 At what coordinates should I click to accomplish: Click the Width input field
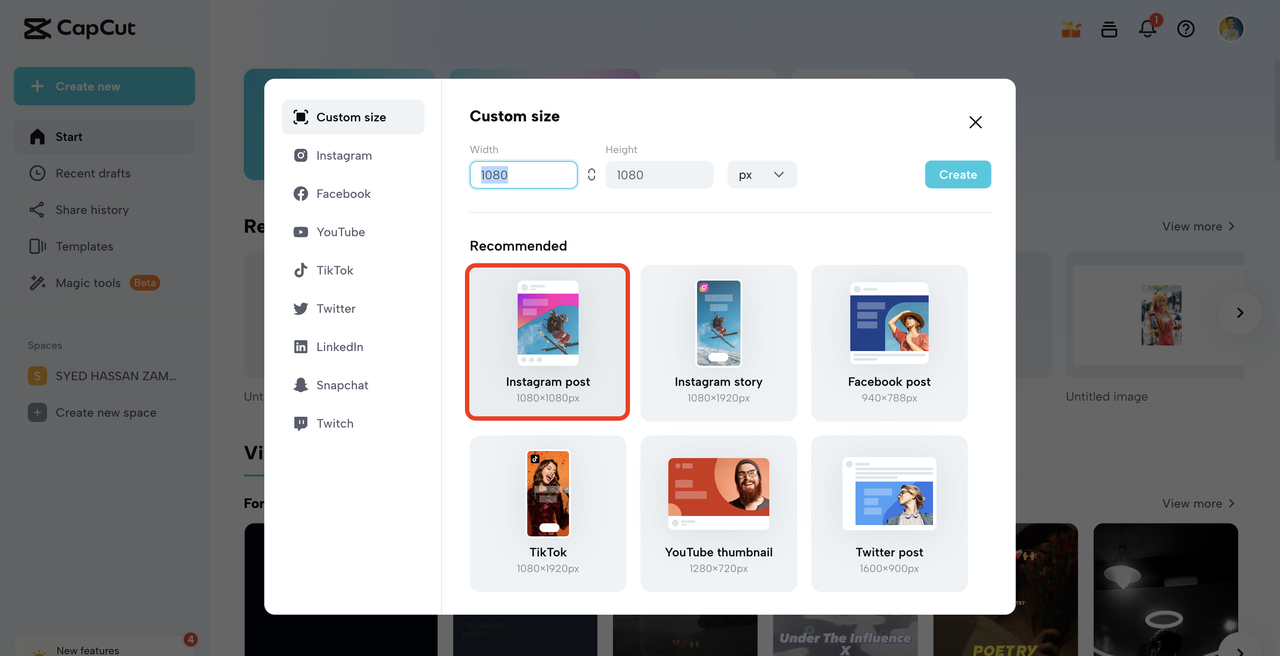pos(524,175)
